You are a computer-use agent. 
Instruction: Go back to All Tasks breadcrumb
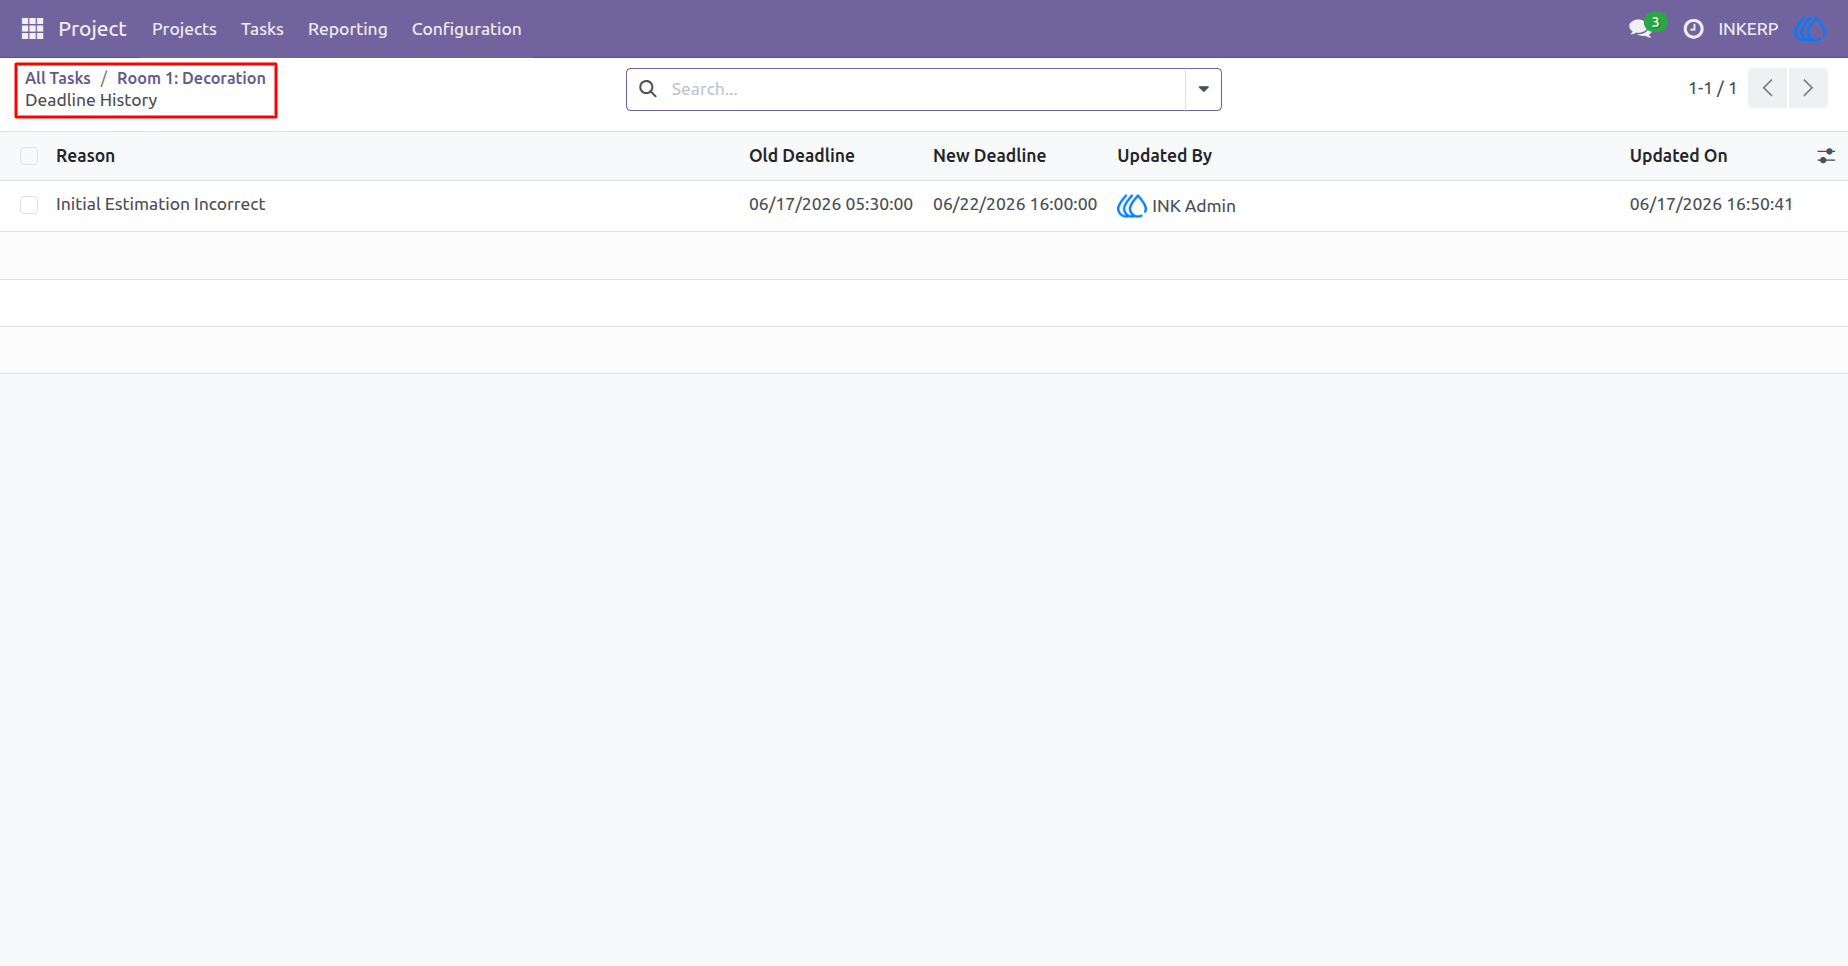58,78
